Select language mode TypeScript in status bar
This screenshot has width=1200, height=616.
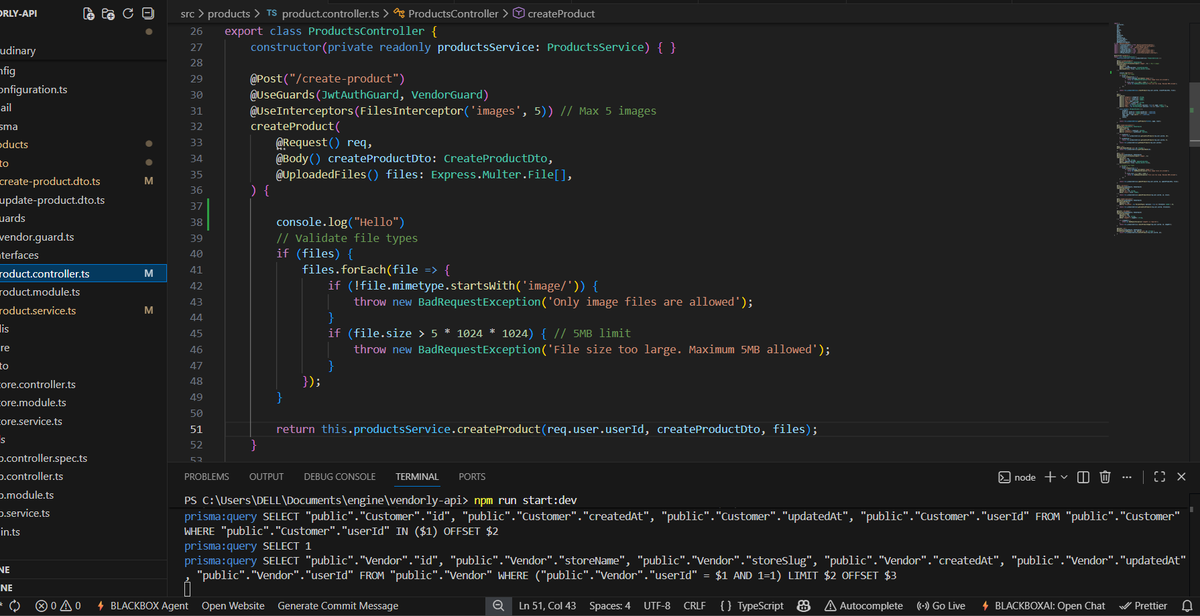(752, 606)
